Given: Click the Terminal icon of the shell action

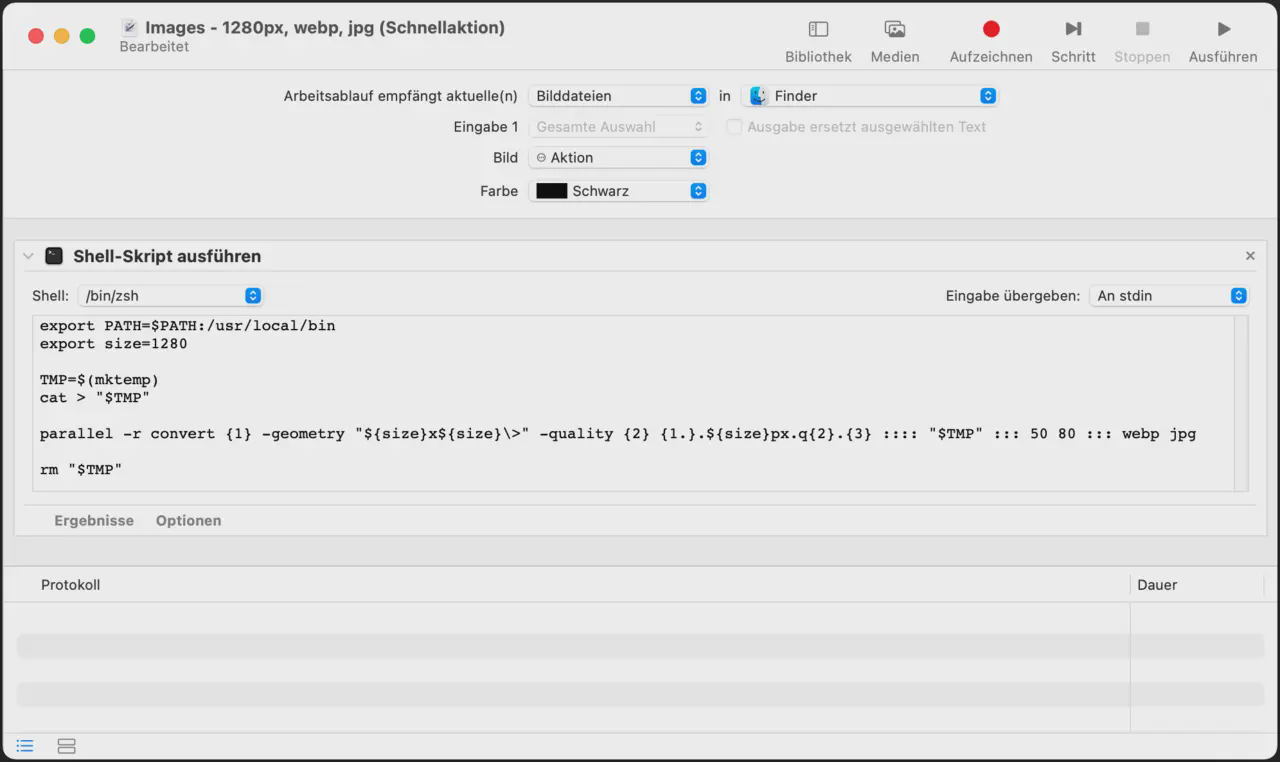Looking at the screenshot, I should pyautogui.click(x=54, y=256).
